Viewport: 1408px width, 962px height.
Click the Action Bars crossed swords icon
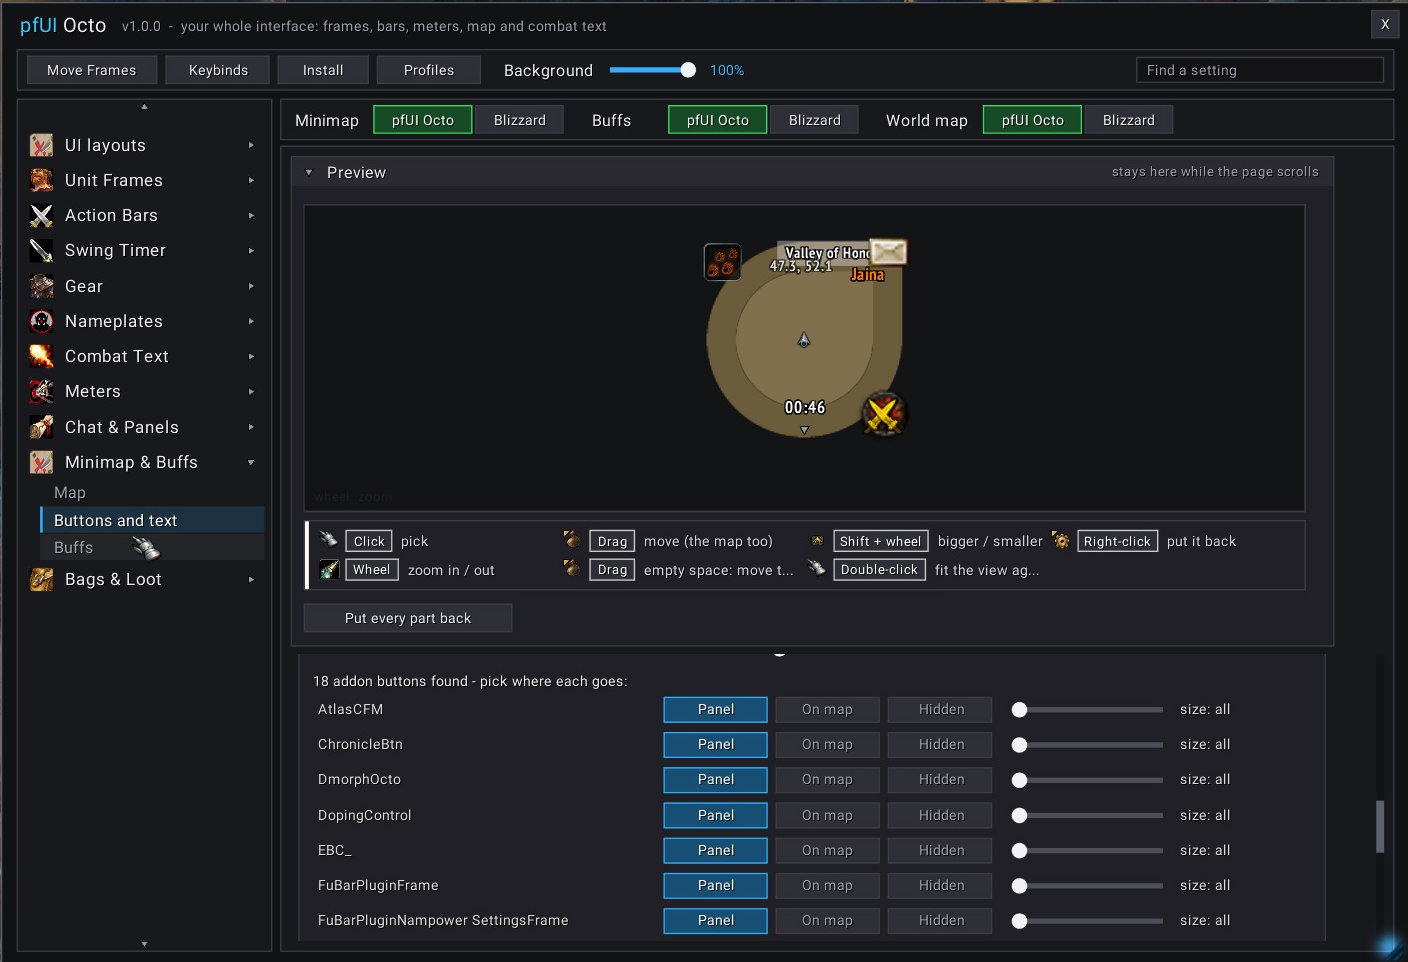(41, 216)
